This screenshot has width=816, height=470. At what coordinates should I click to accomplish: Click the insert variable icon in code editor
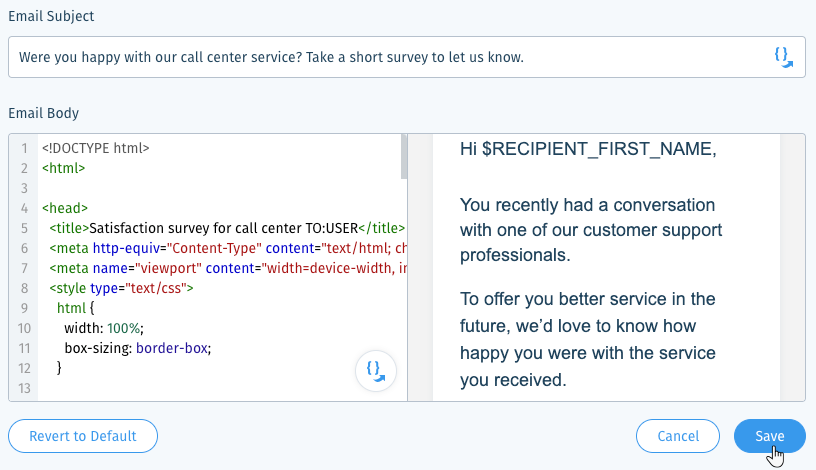pyautogui.click(x=376, y=371)
